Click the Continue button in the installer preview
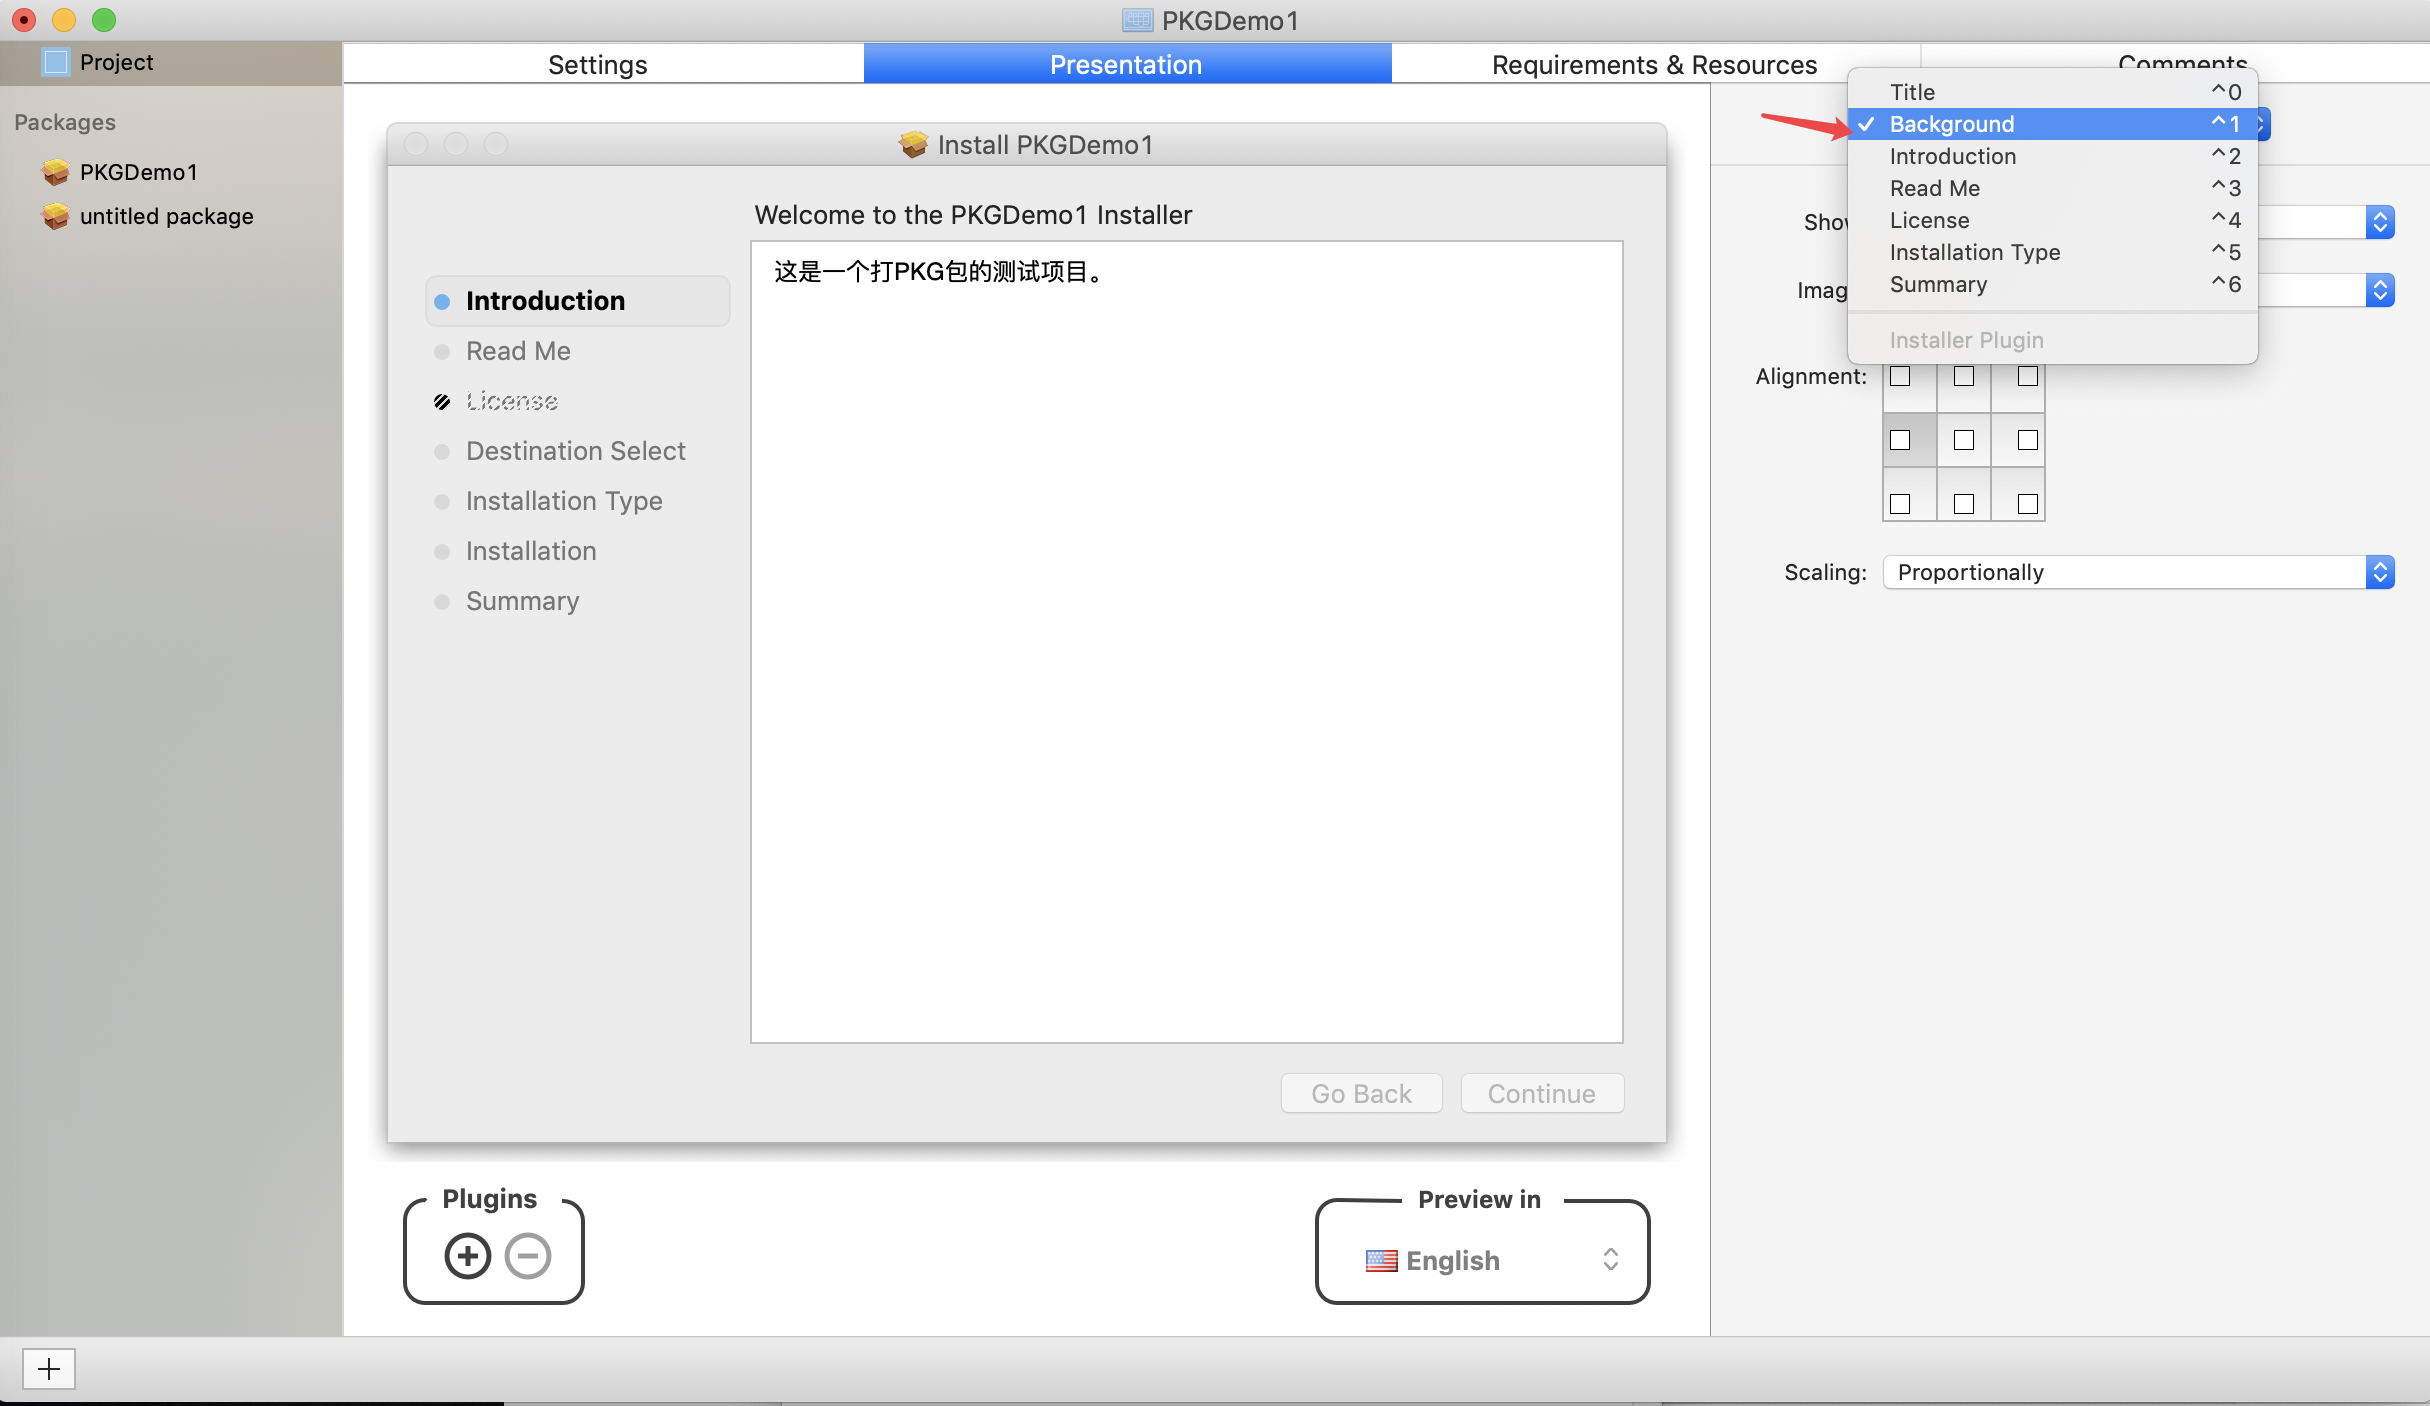This screenshot has height=1406, width=2430. (1541, 1093)
